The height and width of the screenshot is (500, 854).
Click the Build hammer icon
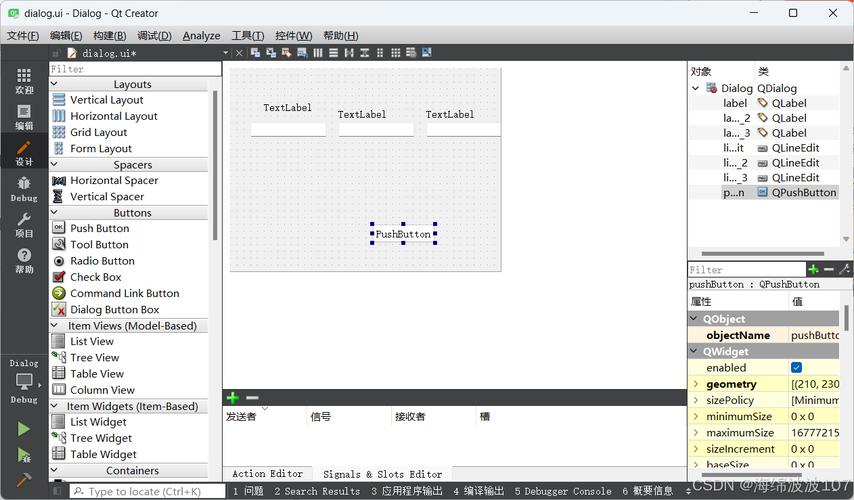pos(23,480)
